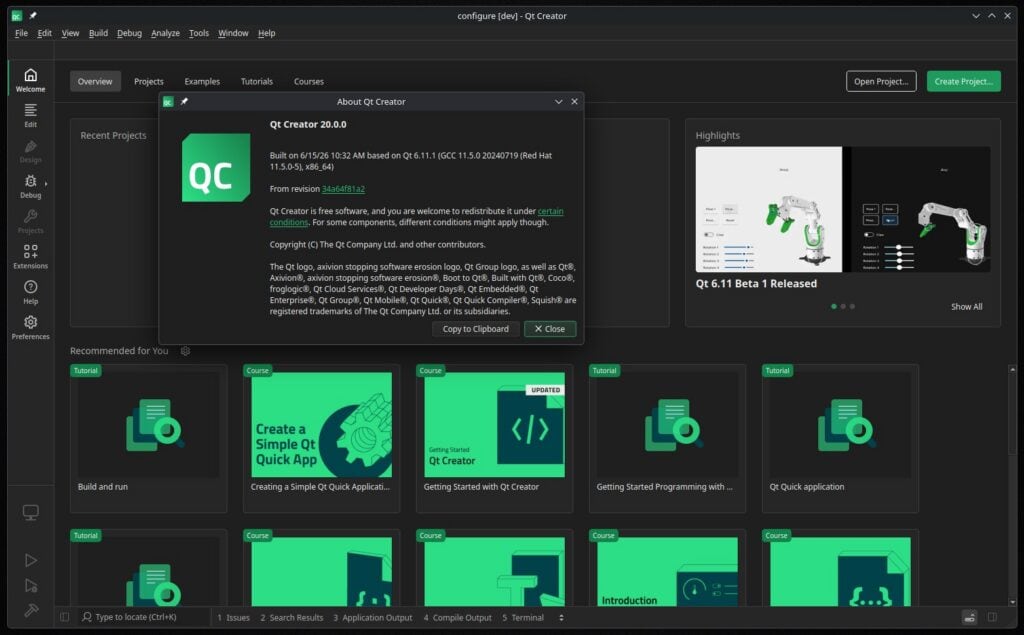Open Creating a Simple Qt Quick Application course
This screenshot has width=1024, height=635.
point(321,438)
